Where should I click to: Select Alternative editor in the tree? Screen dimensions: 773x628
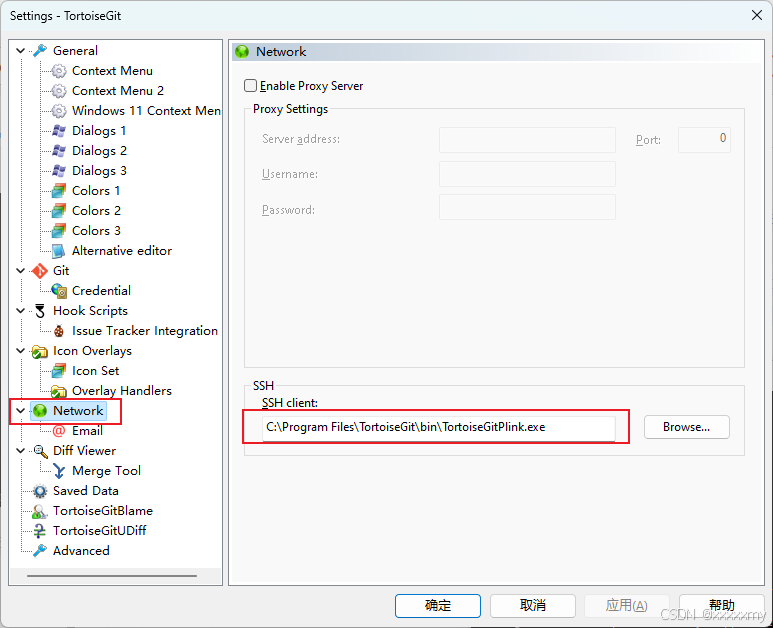pos(122,251)
